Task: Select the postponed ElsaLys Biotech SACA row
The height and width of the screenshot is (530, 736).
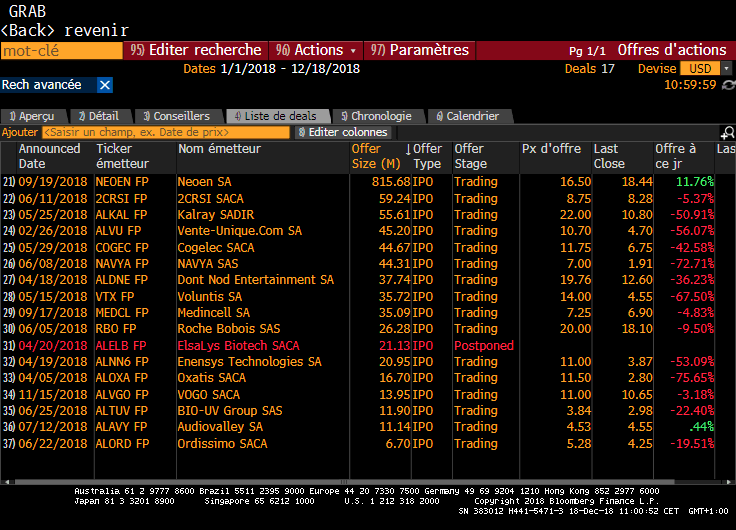Action: pos(358,346)
